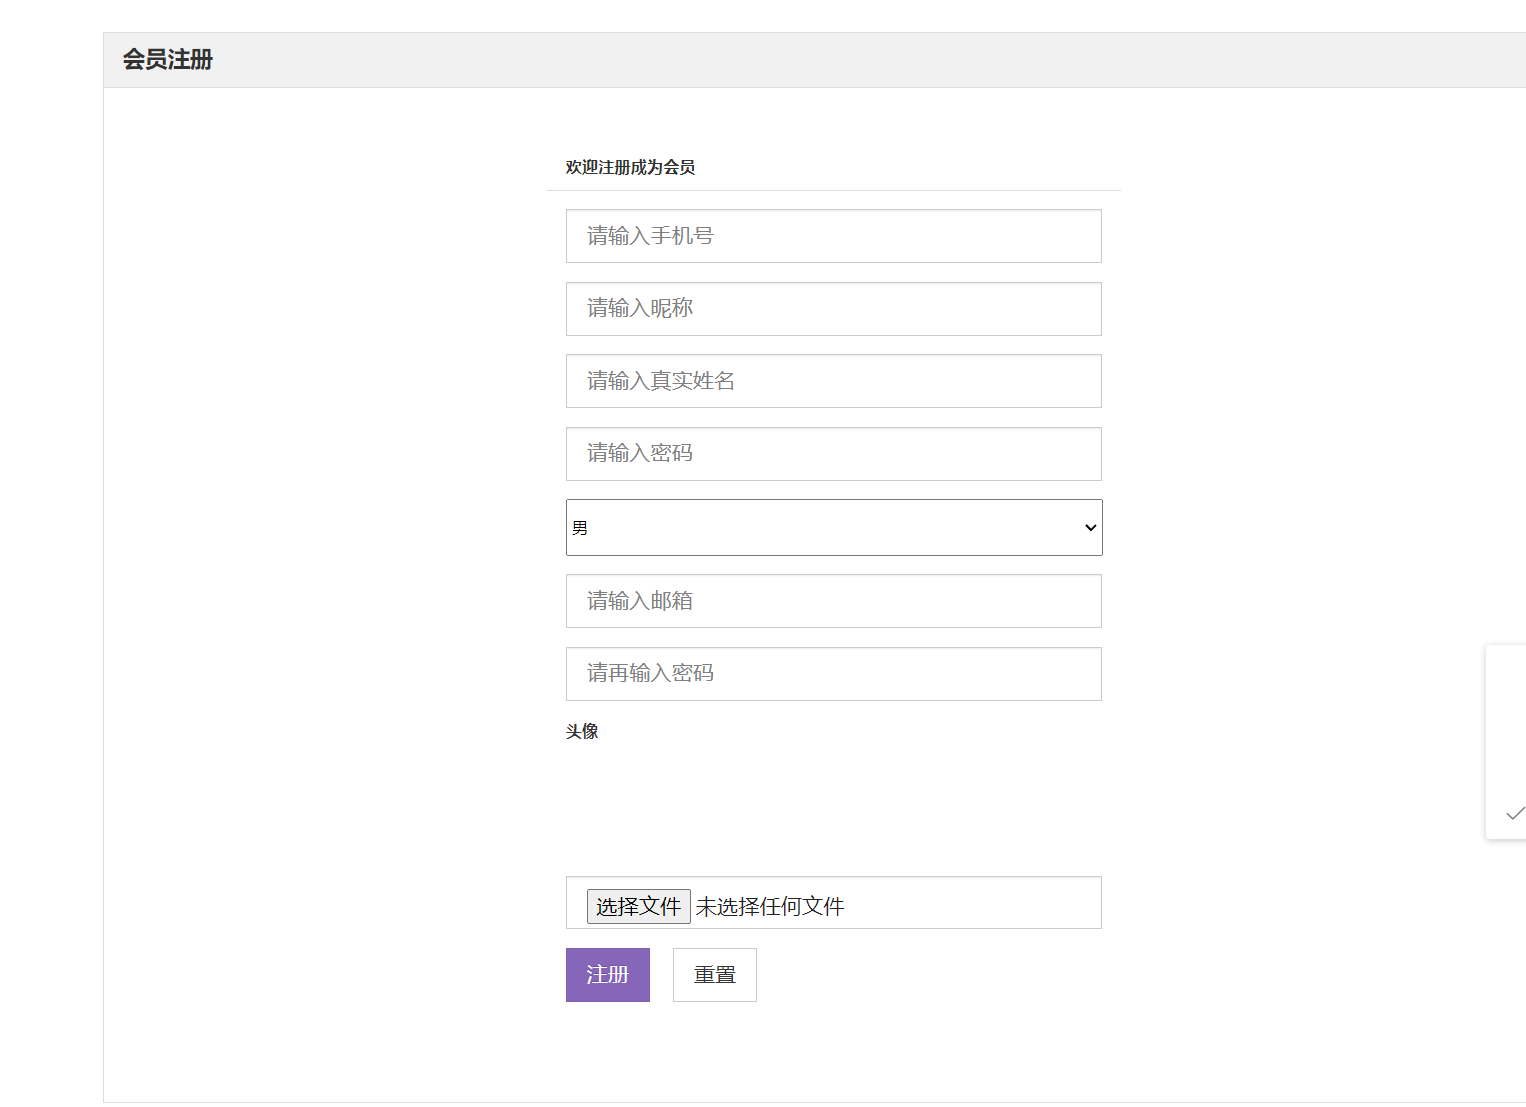
Task: Focus the 请输入手机号 phone number field
Action: click(x=833, y=236)
